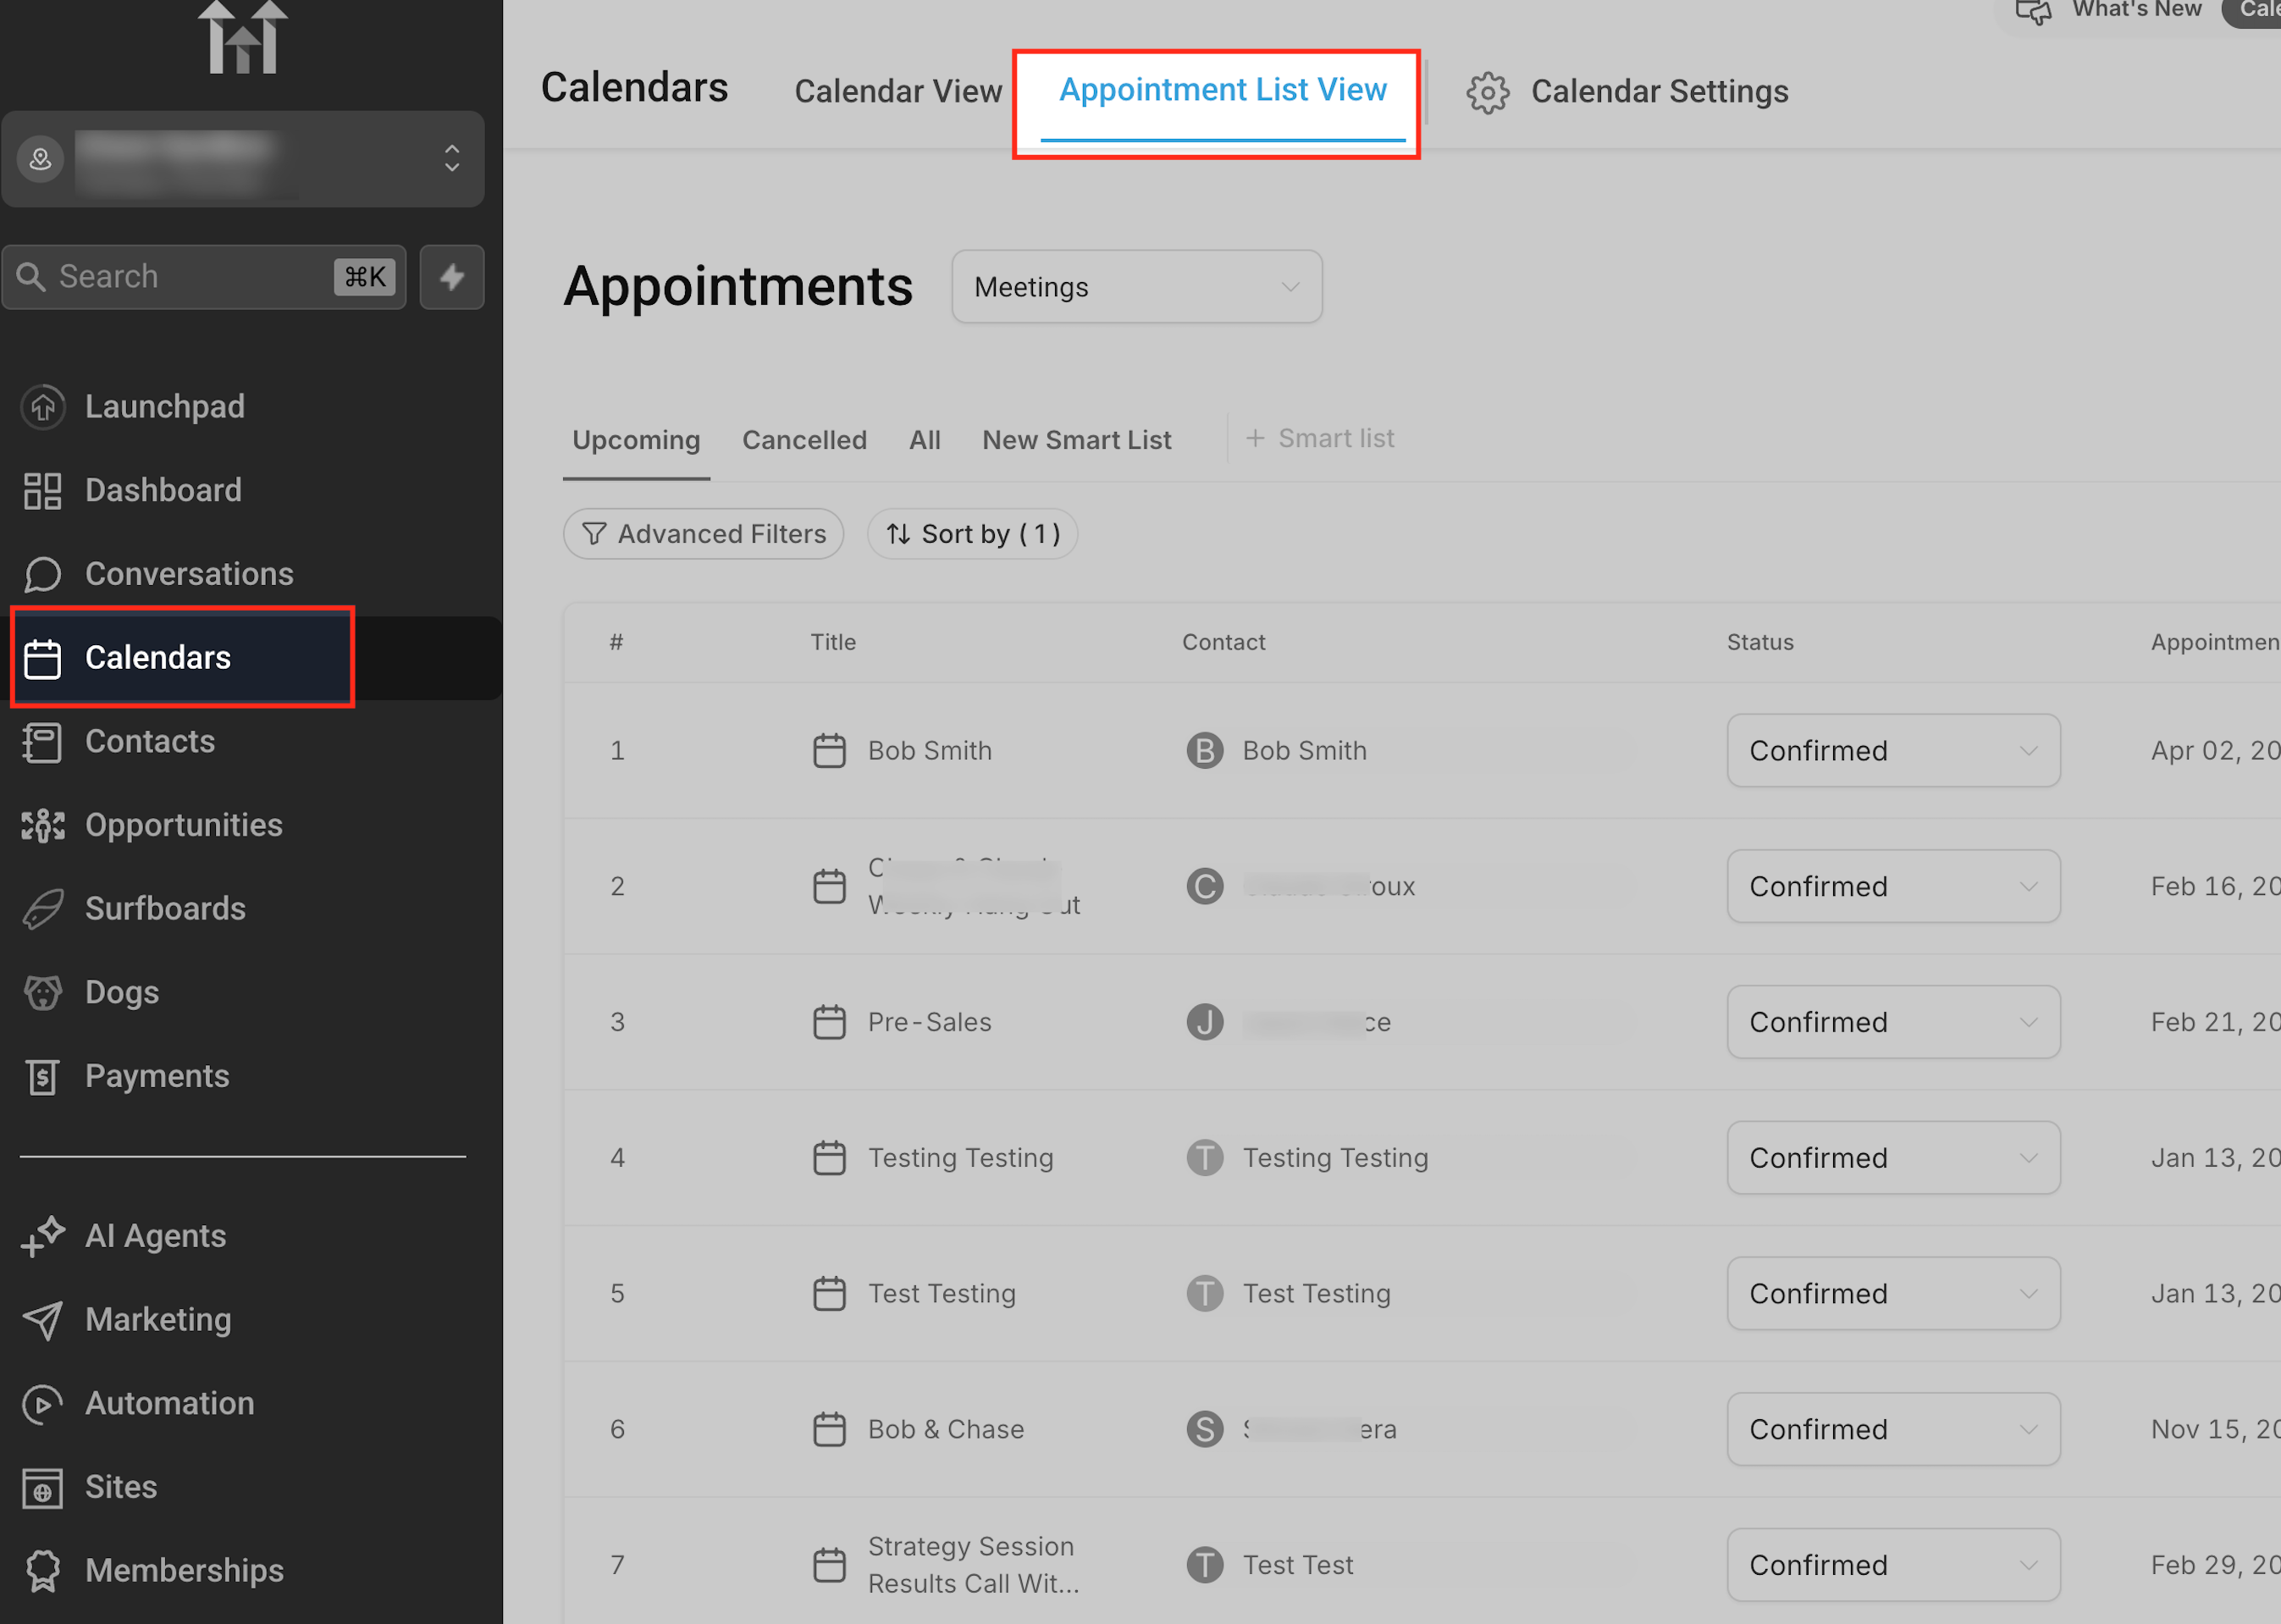Select the All appointments tab
The height and width of the screenshot is (1624, 2281).
pos(924,440)
